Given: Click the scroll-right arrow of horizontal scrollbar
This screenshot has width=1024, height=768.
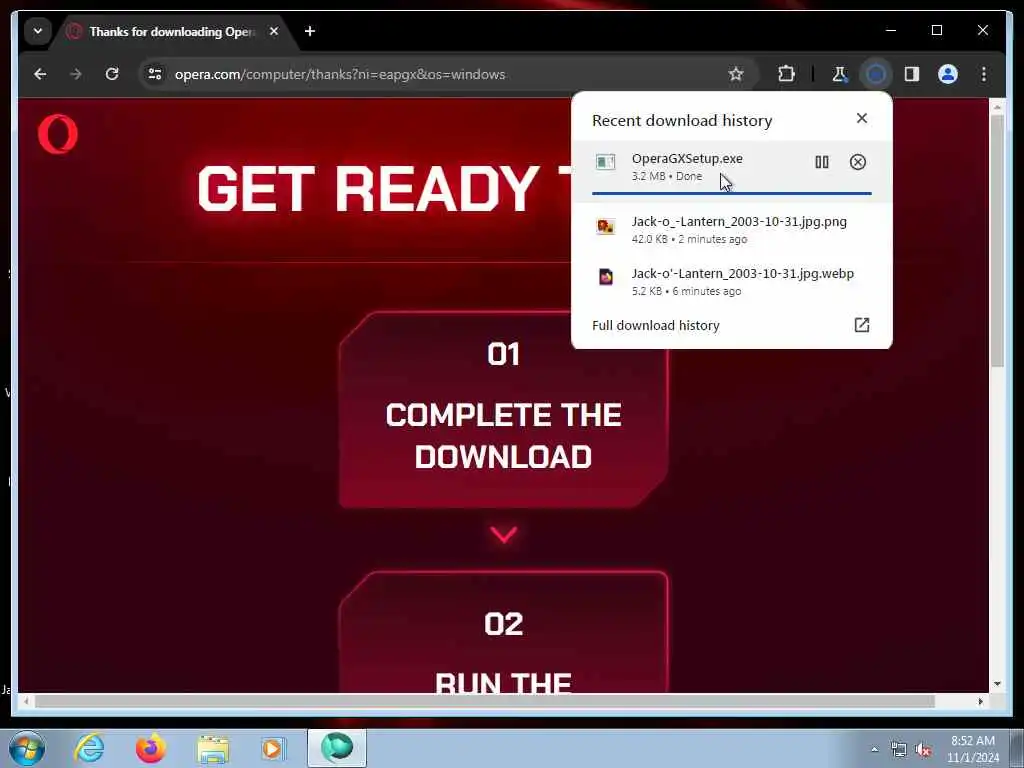Looking at the screenshot, I should (980, 701).
